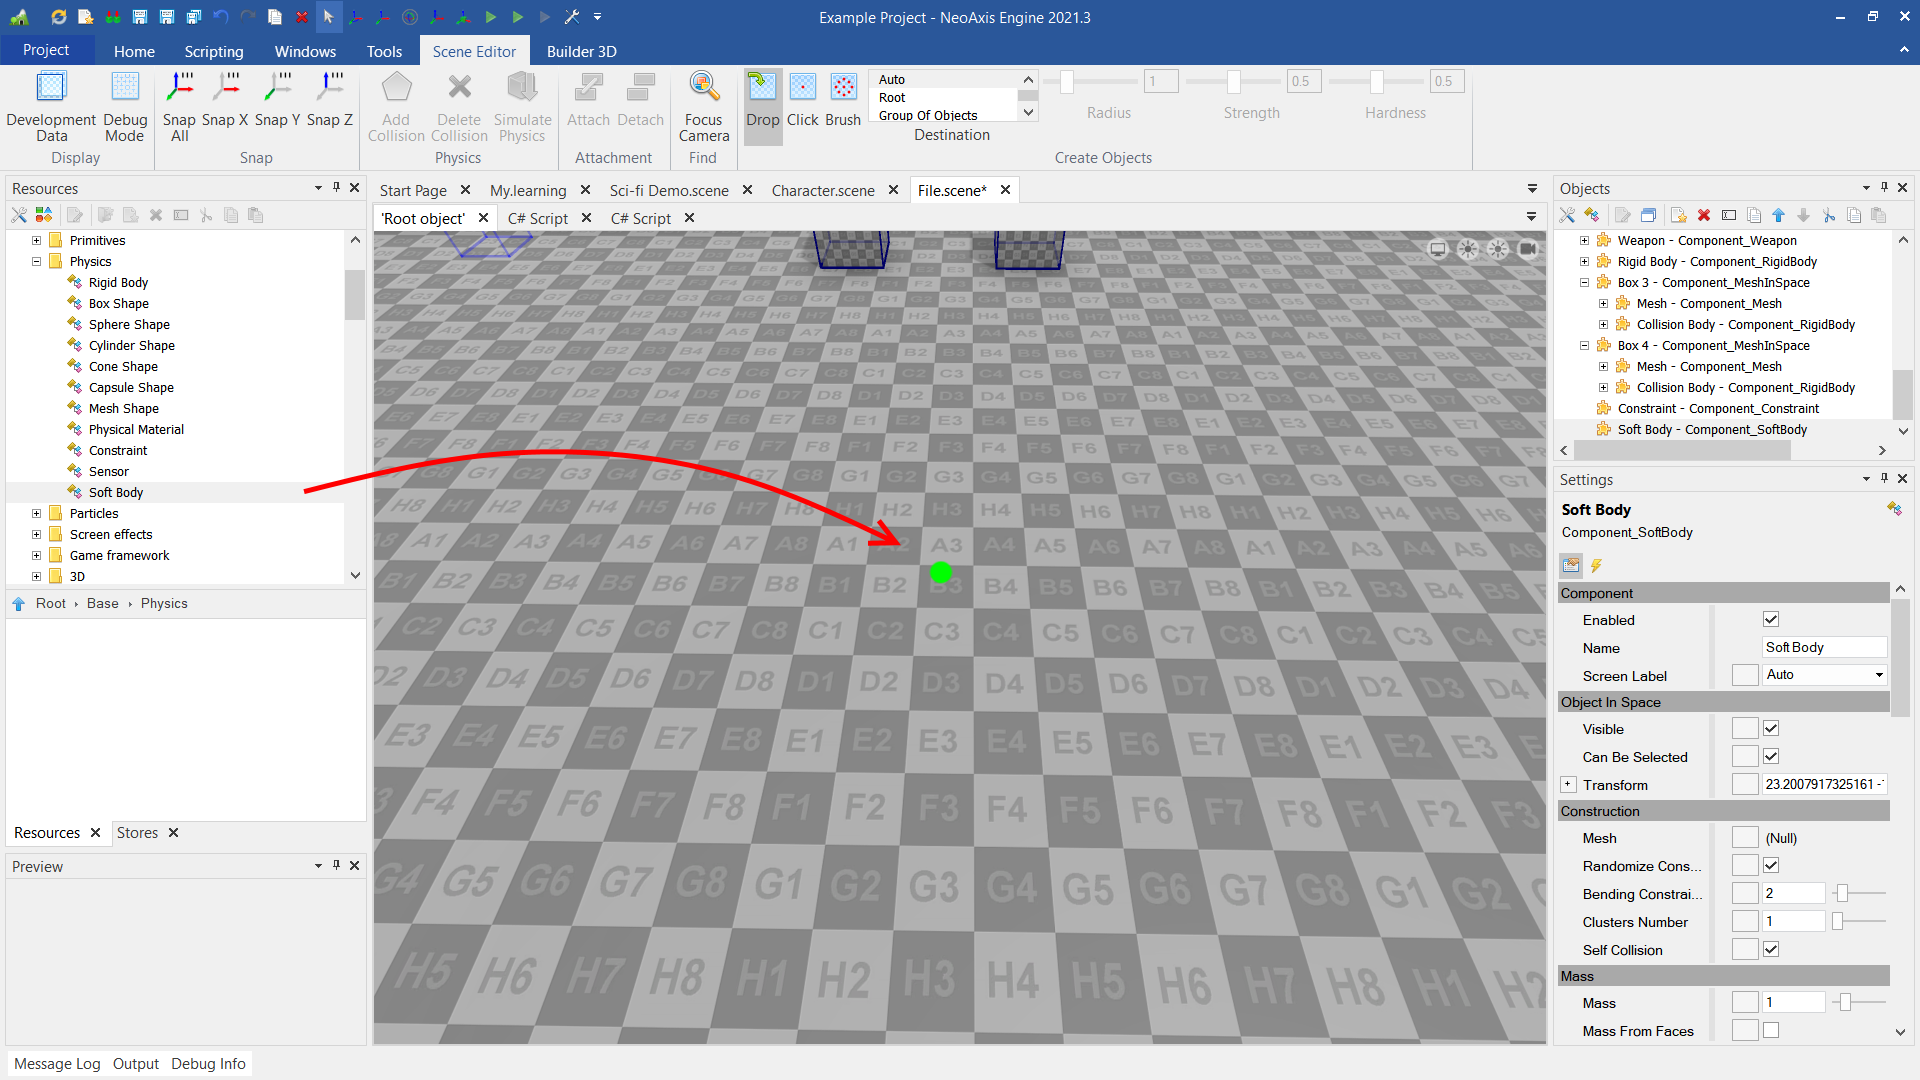
Task: Open the Builder 3D ribbon tab
Action: pyautogui.click(x=581, y=51)
